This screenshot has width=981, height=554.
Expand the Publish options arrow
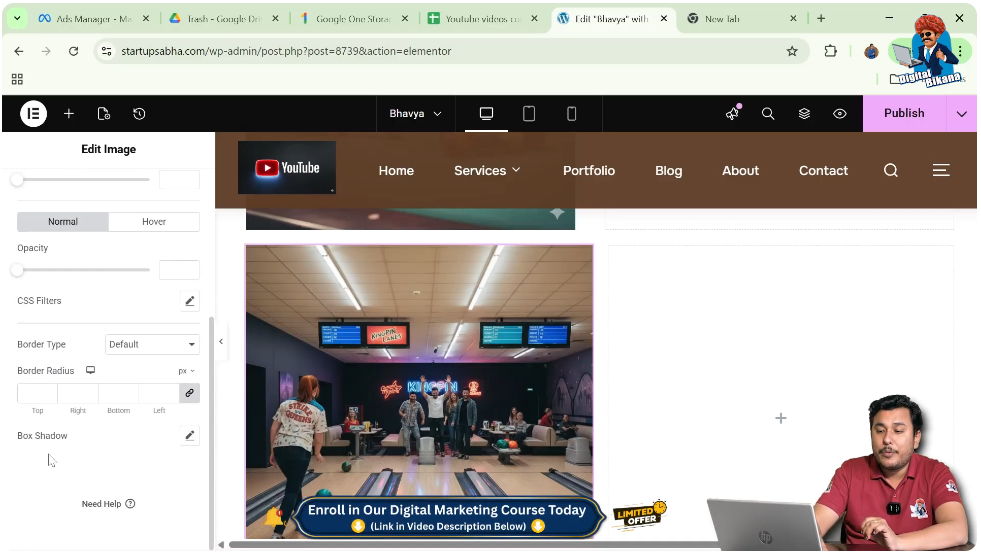click(x=961, y=114)
